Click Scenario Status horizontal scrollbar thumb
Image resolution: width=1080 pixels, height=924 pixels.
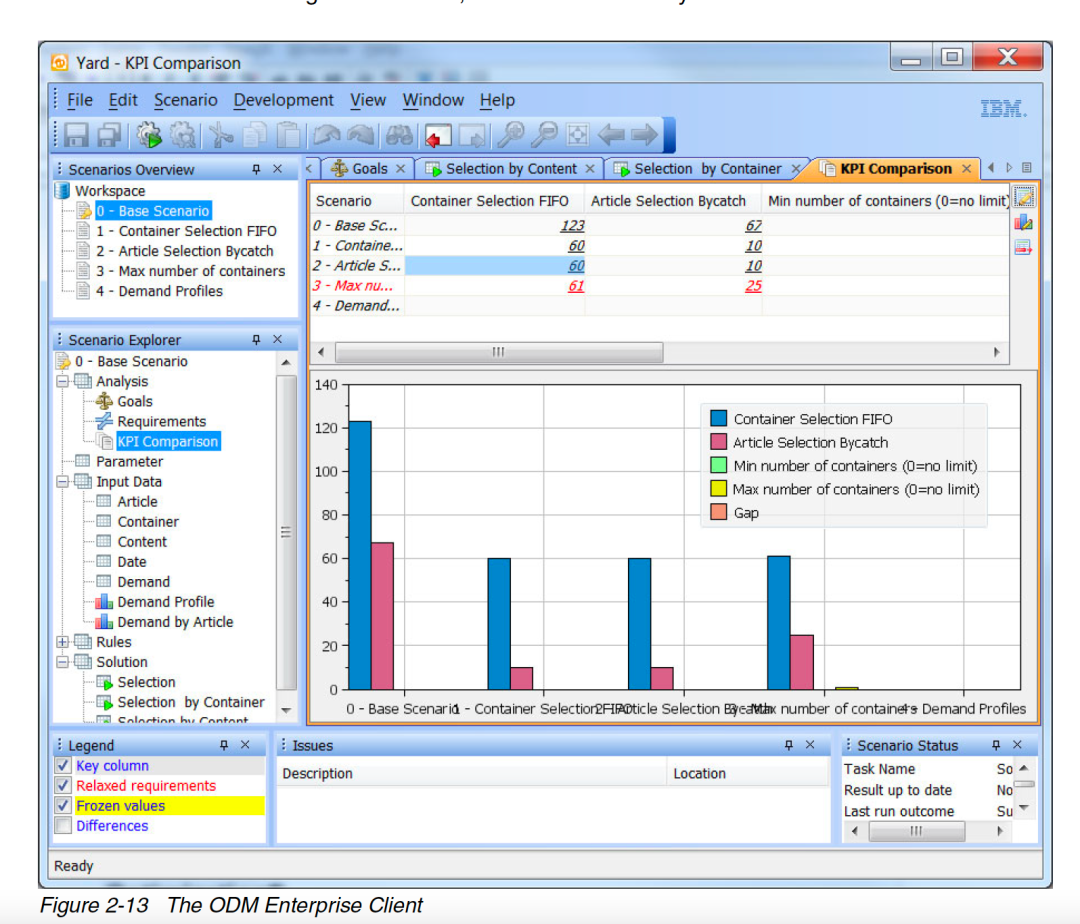[916, 831]
